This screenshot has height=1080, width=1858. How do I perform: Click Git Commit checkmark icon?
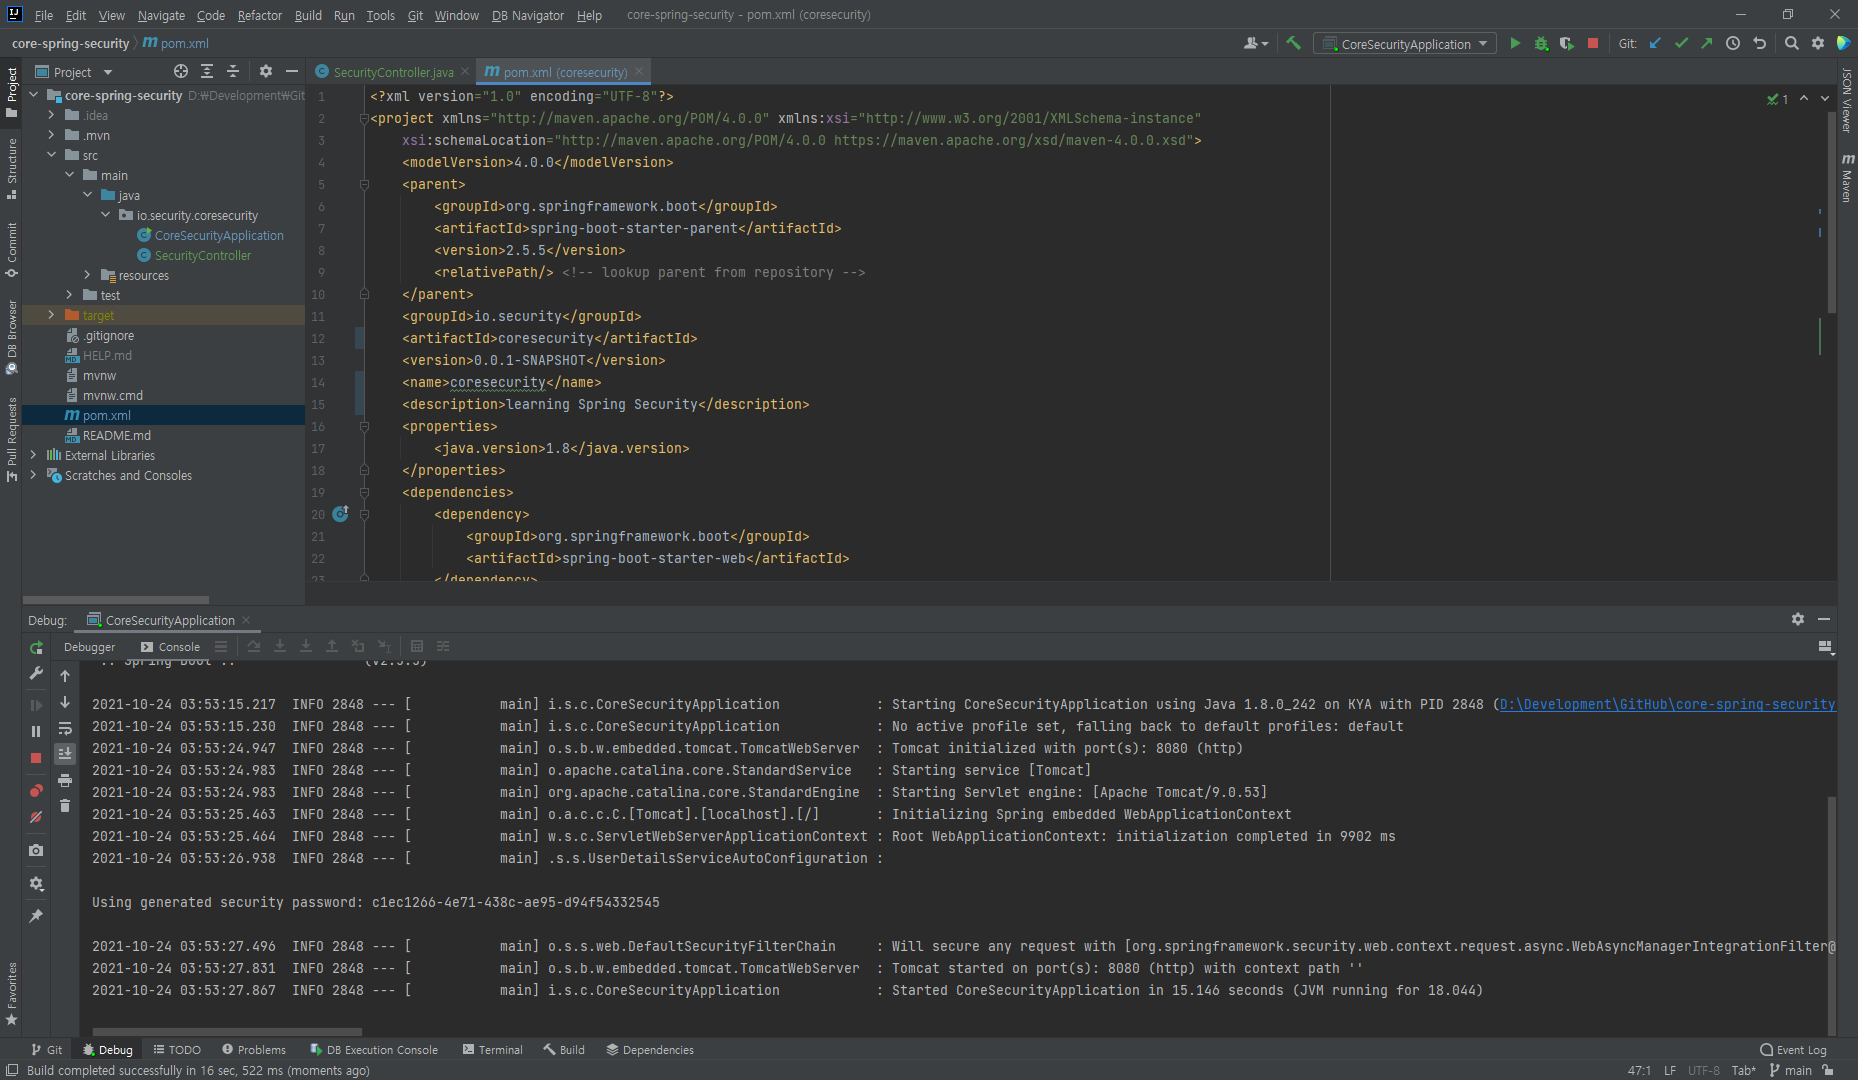(1681, 43)
